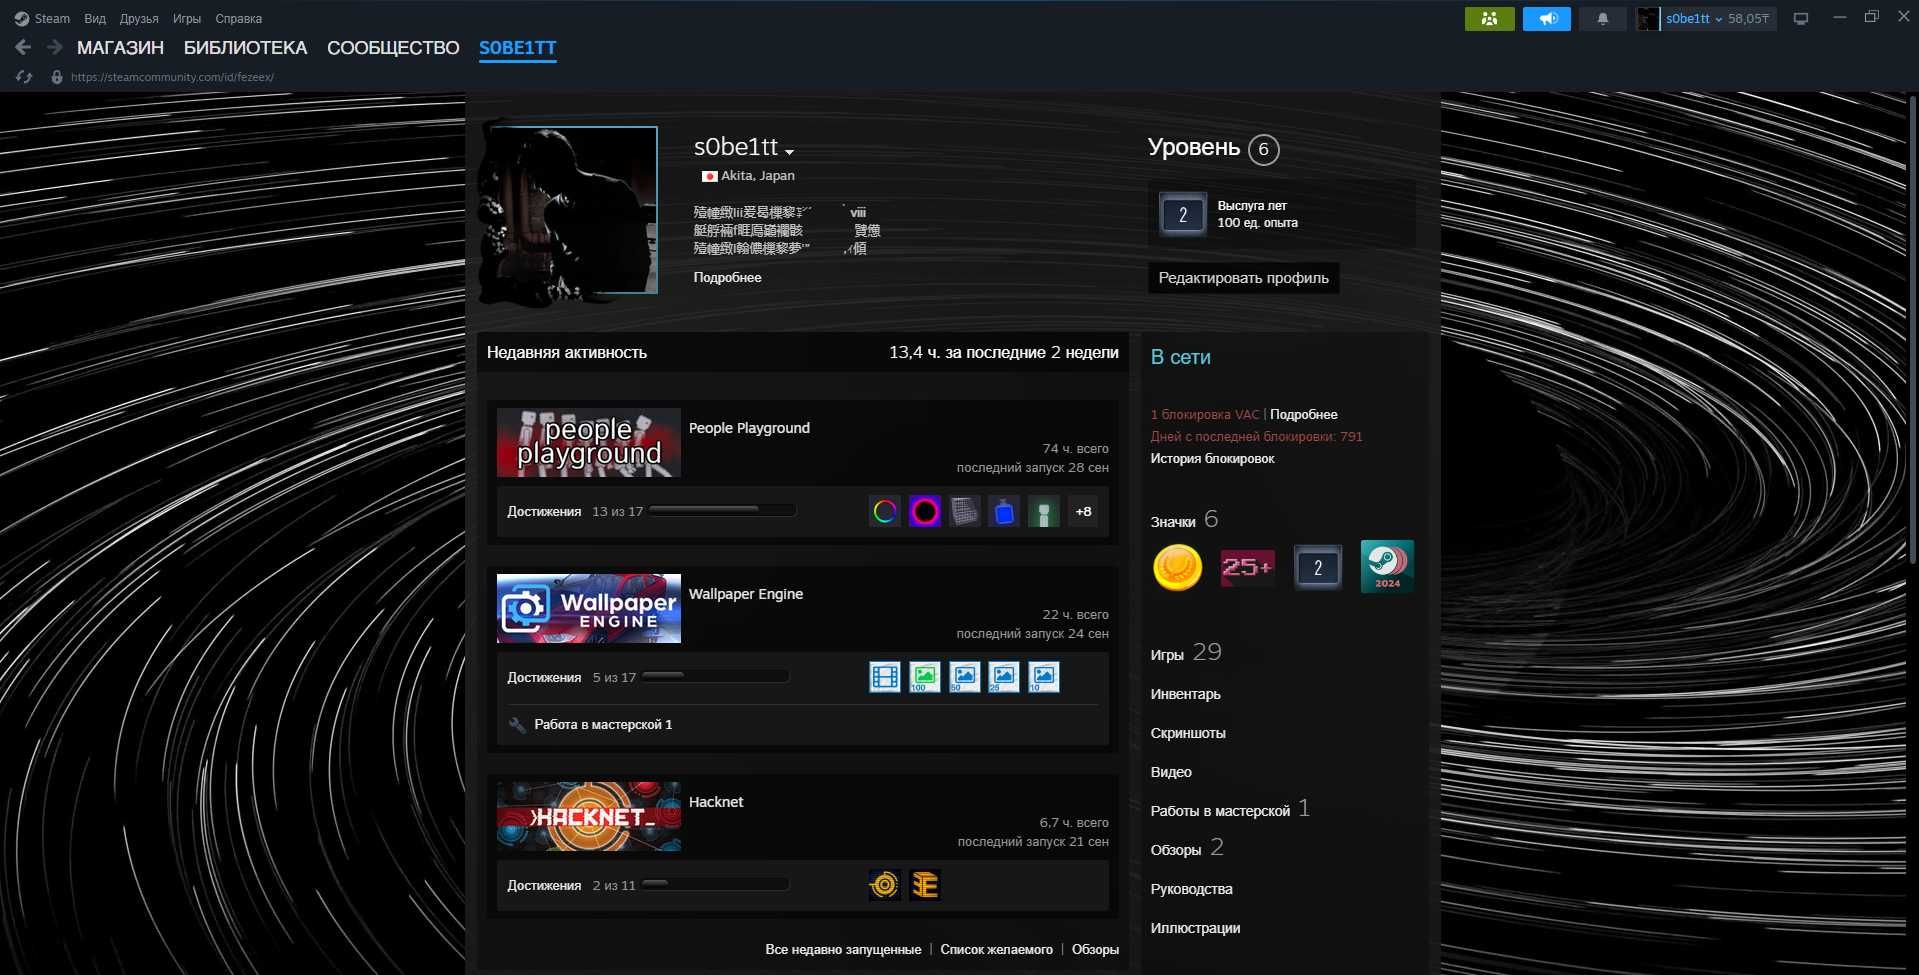Viewport: 1919px width, 975px height.
Task: Click the padlock icon by the URL
Action: [x=57, y=77]
